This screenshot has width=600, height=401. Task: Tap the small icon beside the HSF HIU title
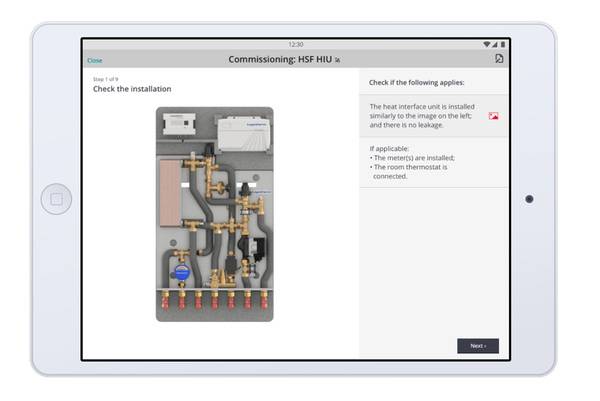click(x=337, y=60)
